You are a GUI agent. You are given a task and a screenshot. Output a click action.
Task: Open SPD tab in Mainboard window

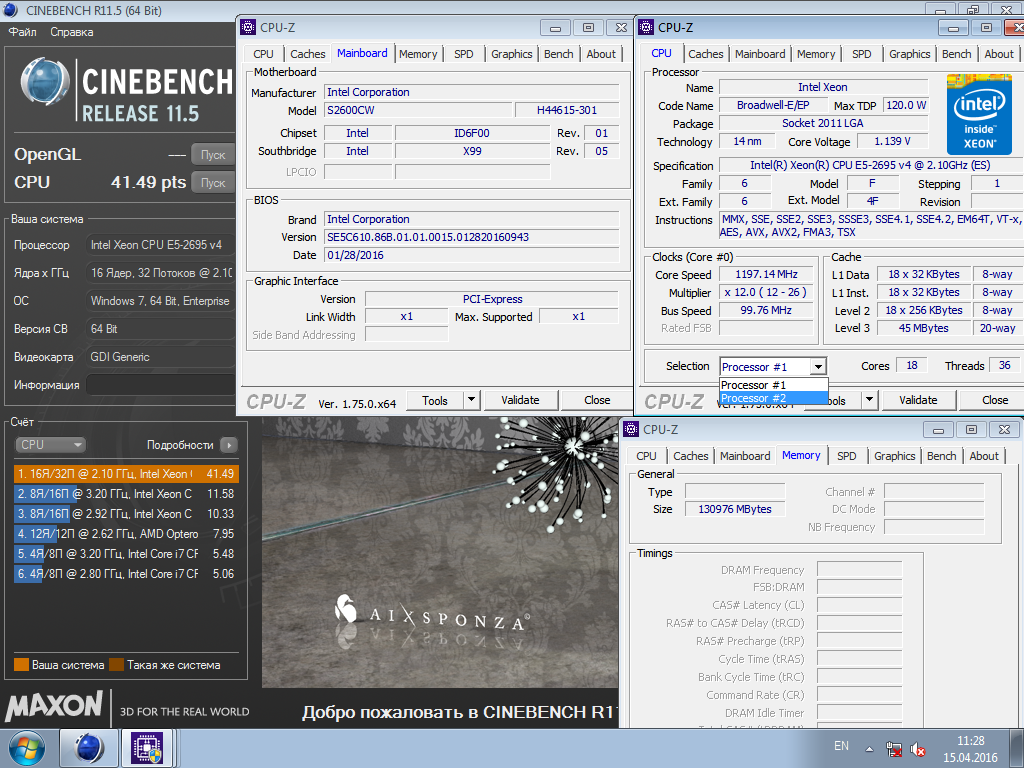[x=464, y=54]
